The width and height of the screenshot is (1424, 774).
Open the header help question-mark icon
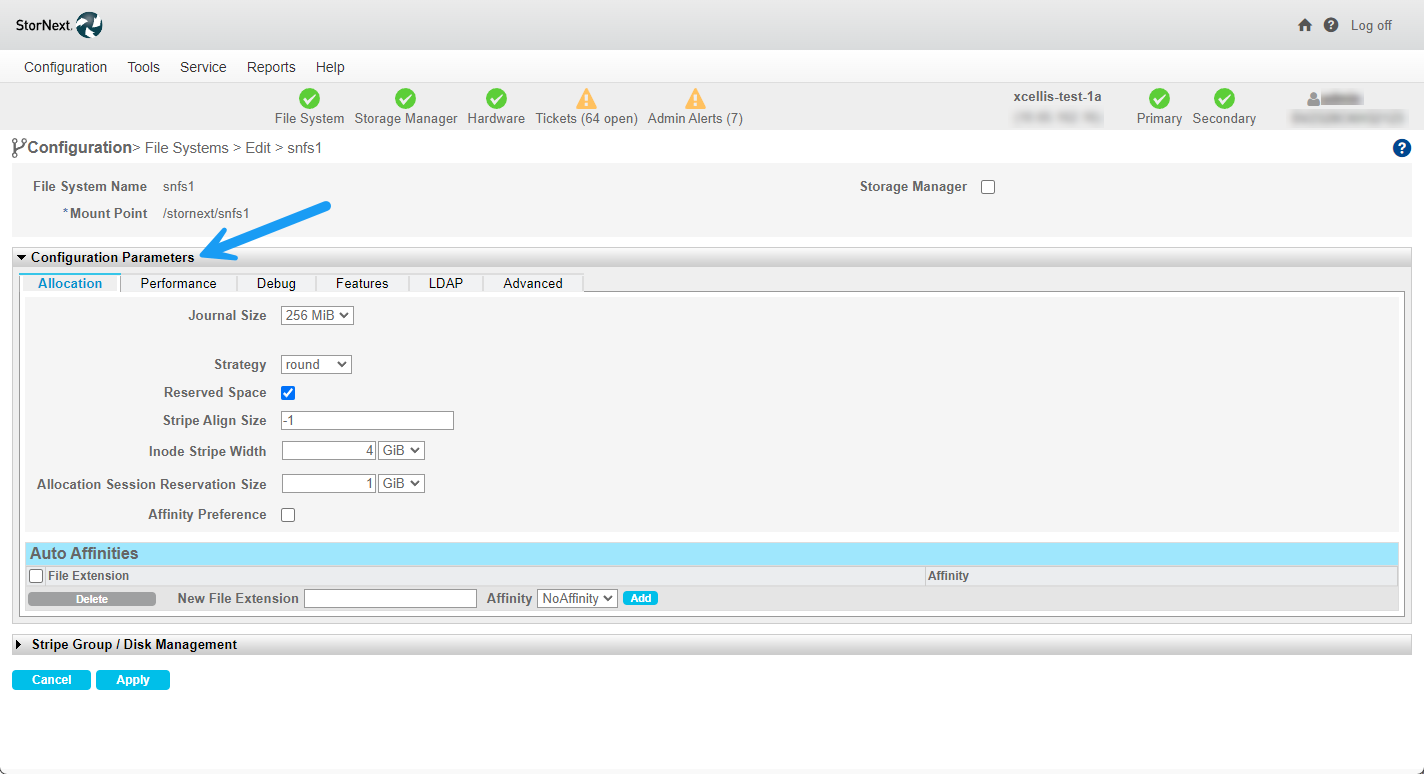coord(1331,25)
